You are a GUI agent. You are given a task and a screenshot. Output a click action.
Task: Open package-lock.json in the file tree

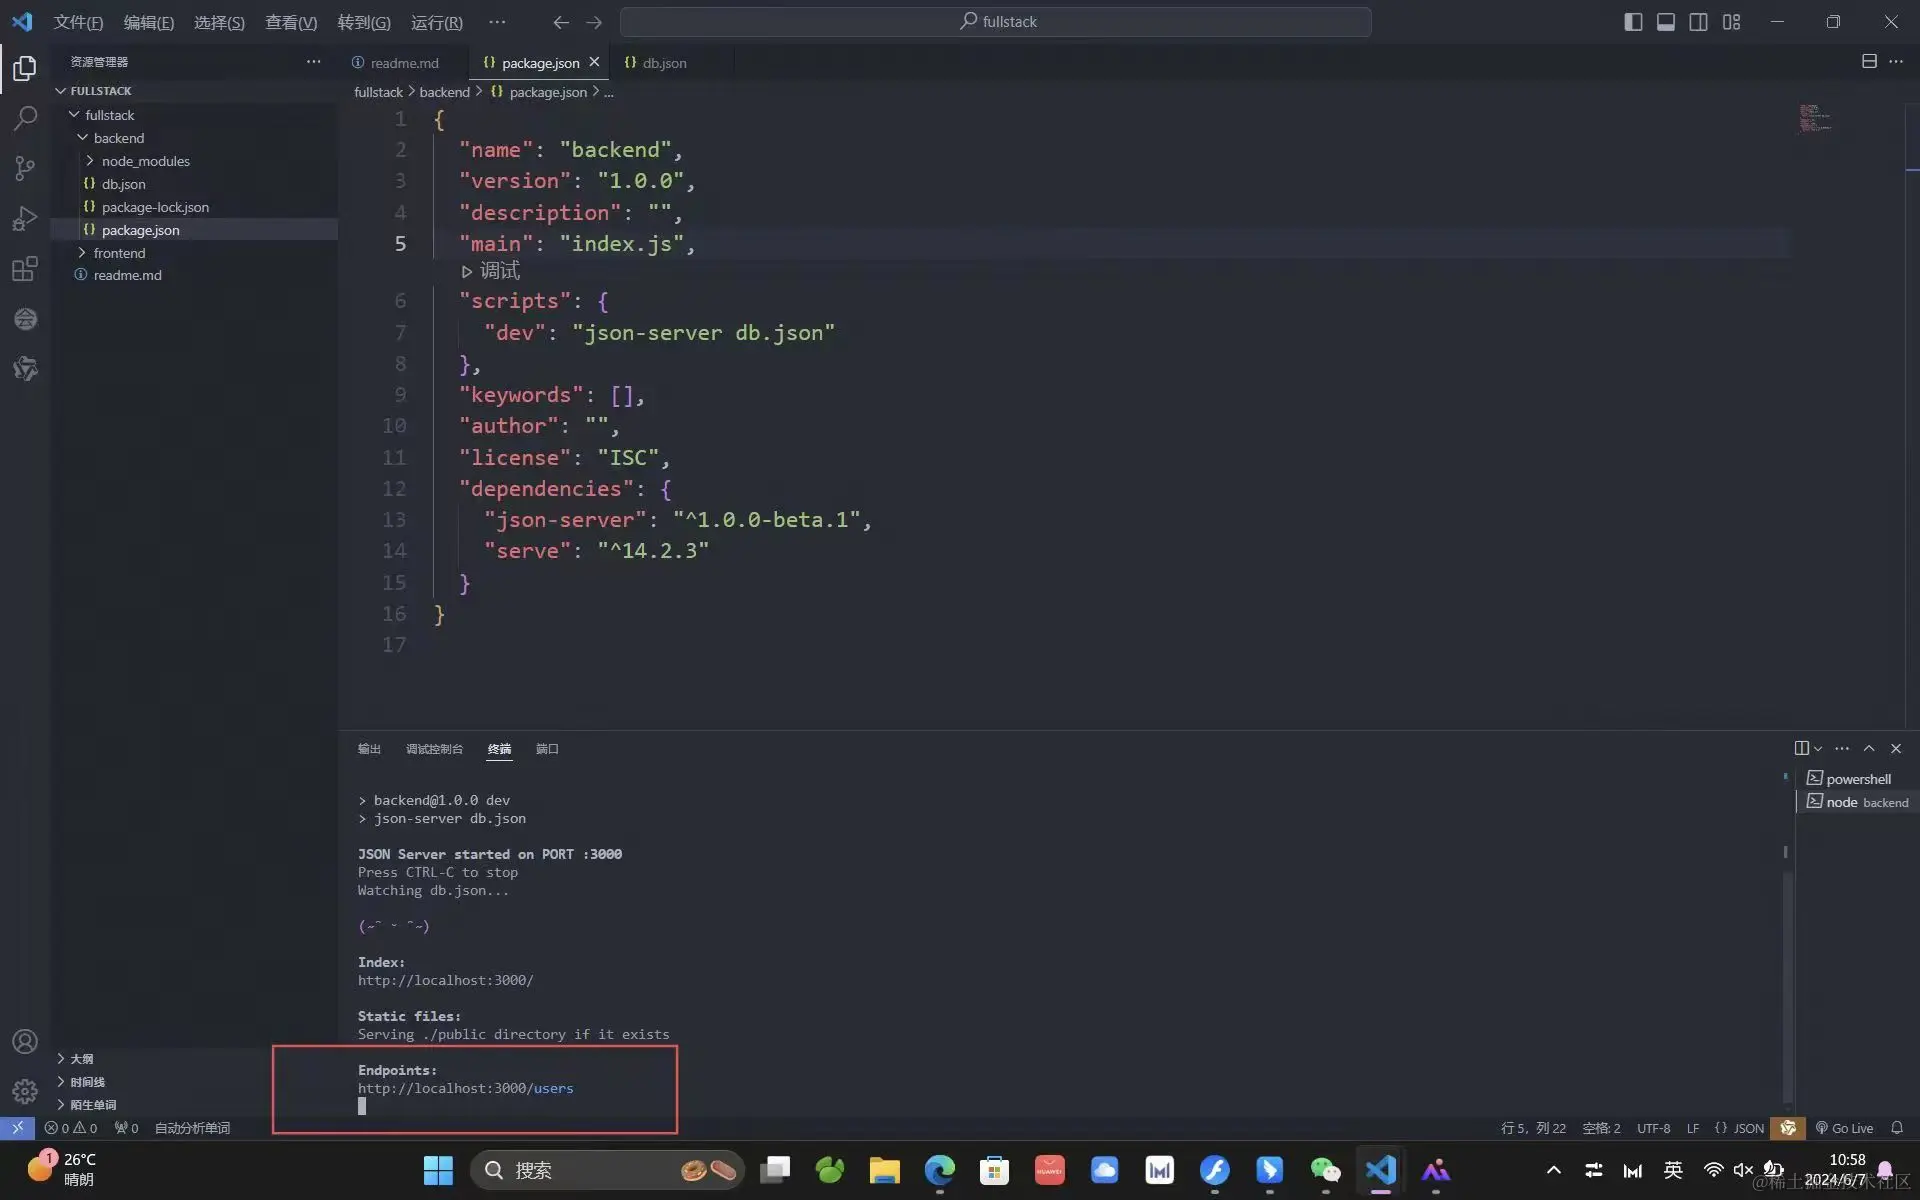click(x=194, y=207)
